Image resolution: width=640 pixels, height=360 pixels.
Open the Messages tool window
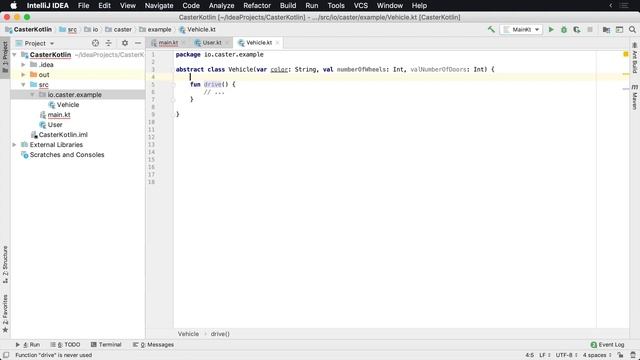click(x=153, y=344)
